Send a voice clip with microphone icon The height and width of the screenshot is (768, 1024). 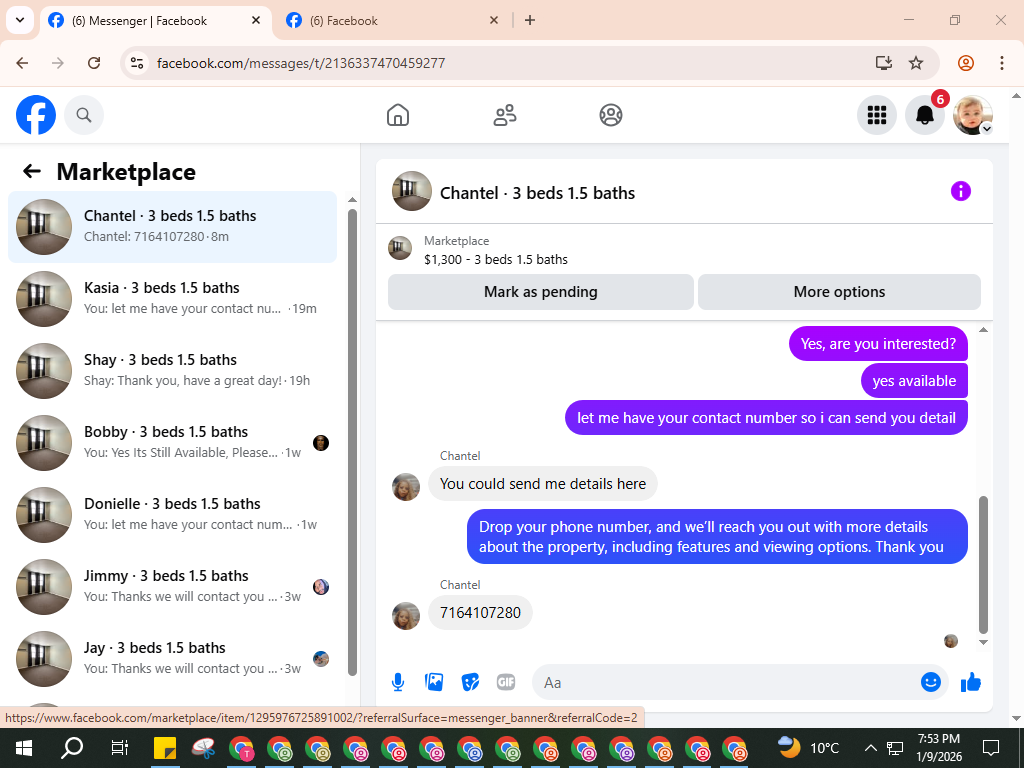(x=398, y=682)
